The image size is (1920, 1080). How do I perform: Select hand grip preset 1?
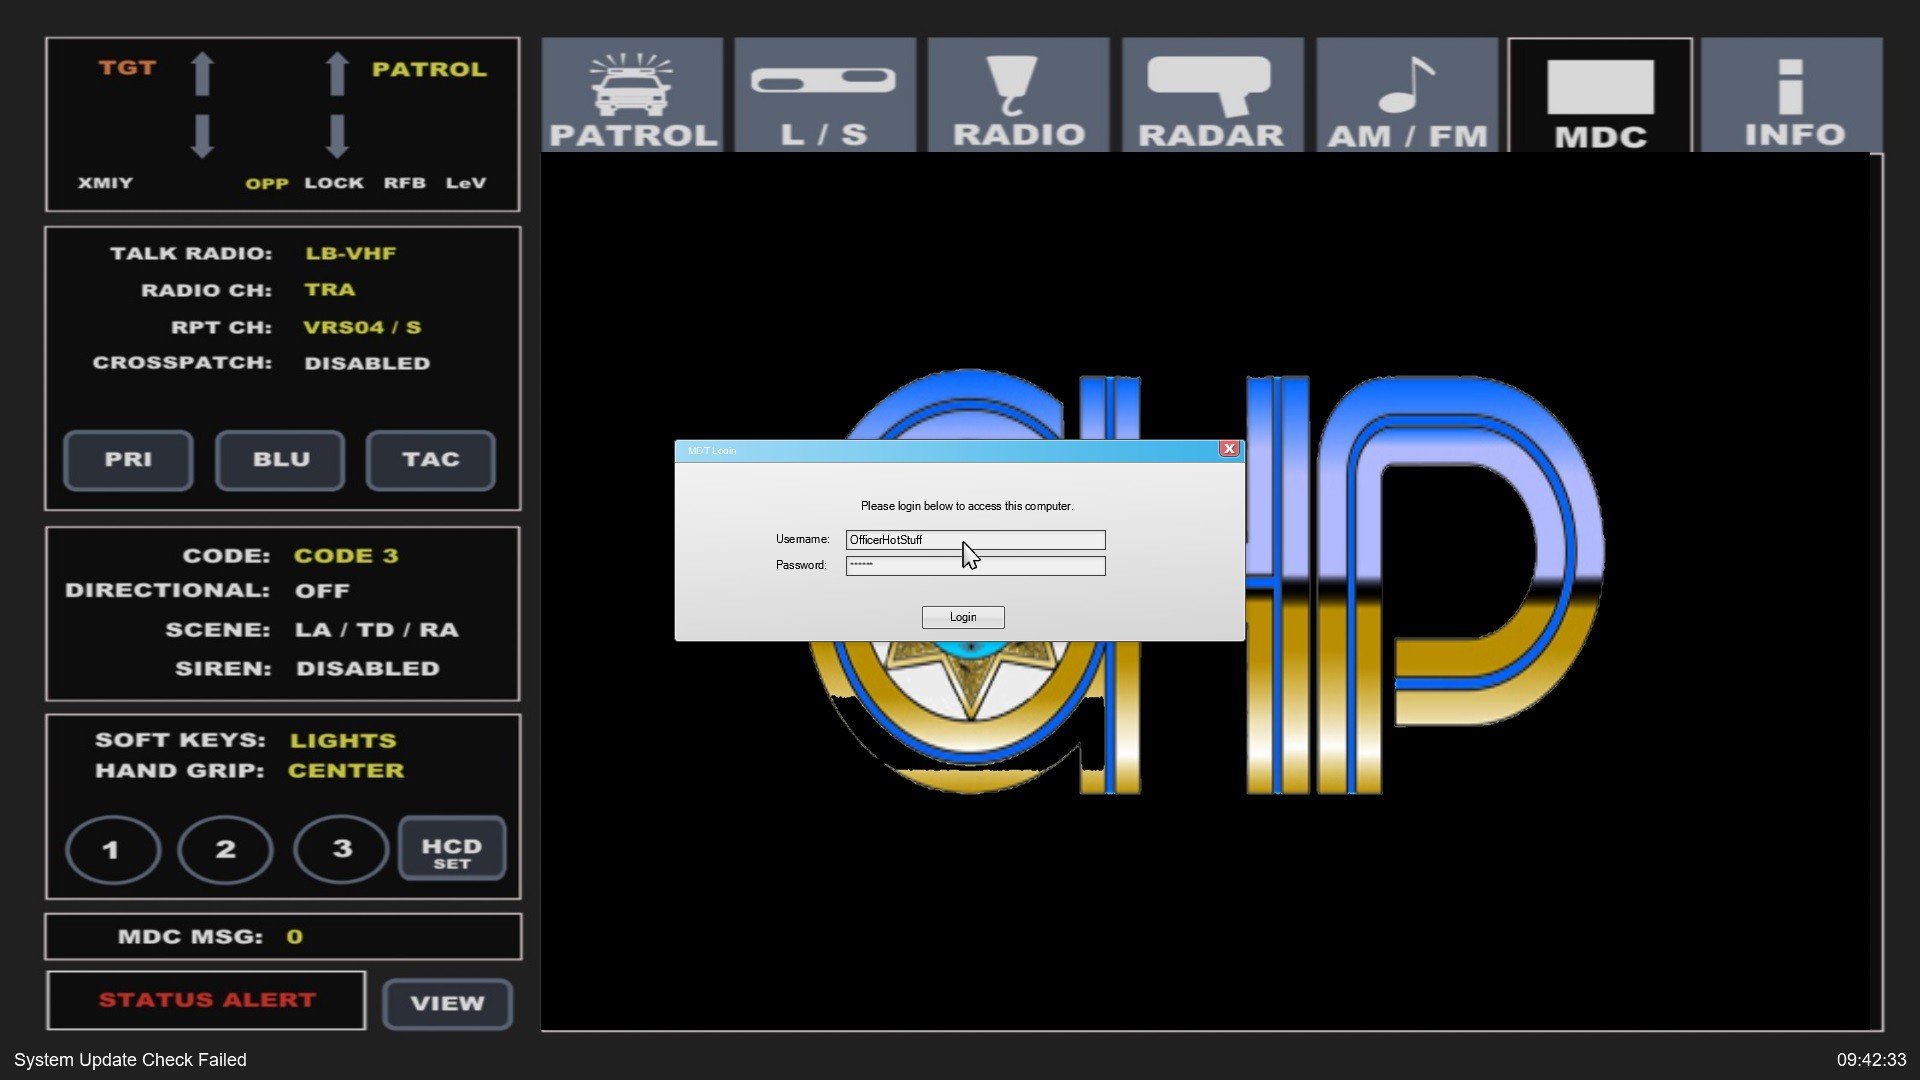(112, 850)
